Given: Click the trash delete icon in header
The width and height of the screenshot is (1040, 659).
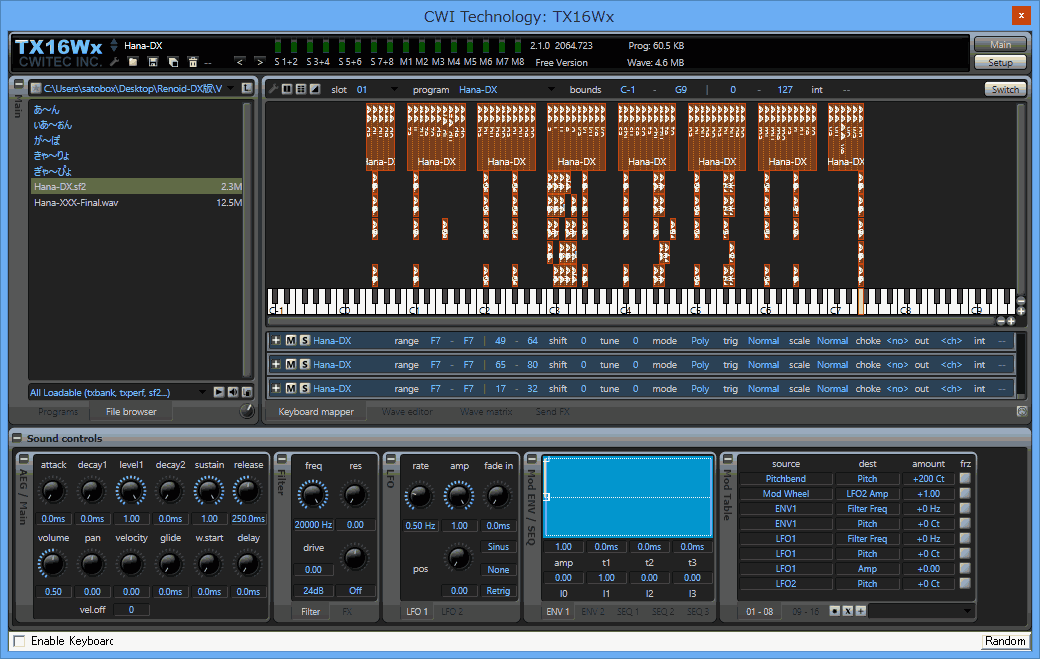Looking at the screenshot, I should pos(193,62).
